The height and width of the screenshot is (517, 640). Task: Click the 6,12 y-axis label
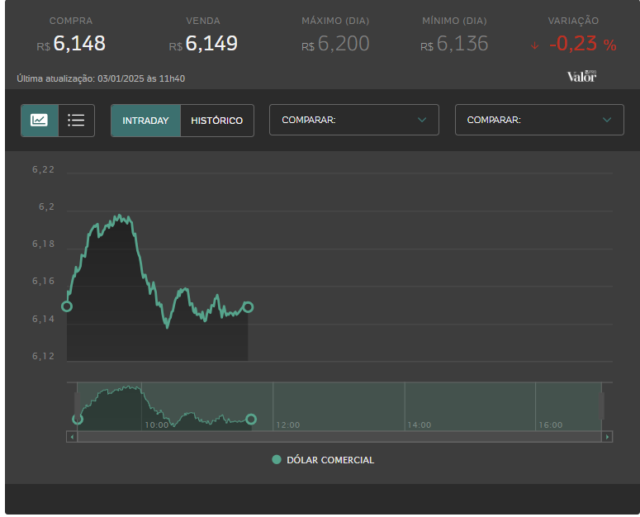pyautogui.click(x=43, y=356)
